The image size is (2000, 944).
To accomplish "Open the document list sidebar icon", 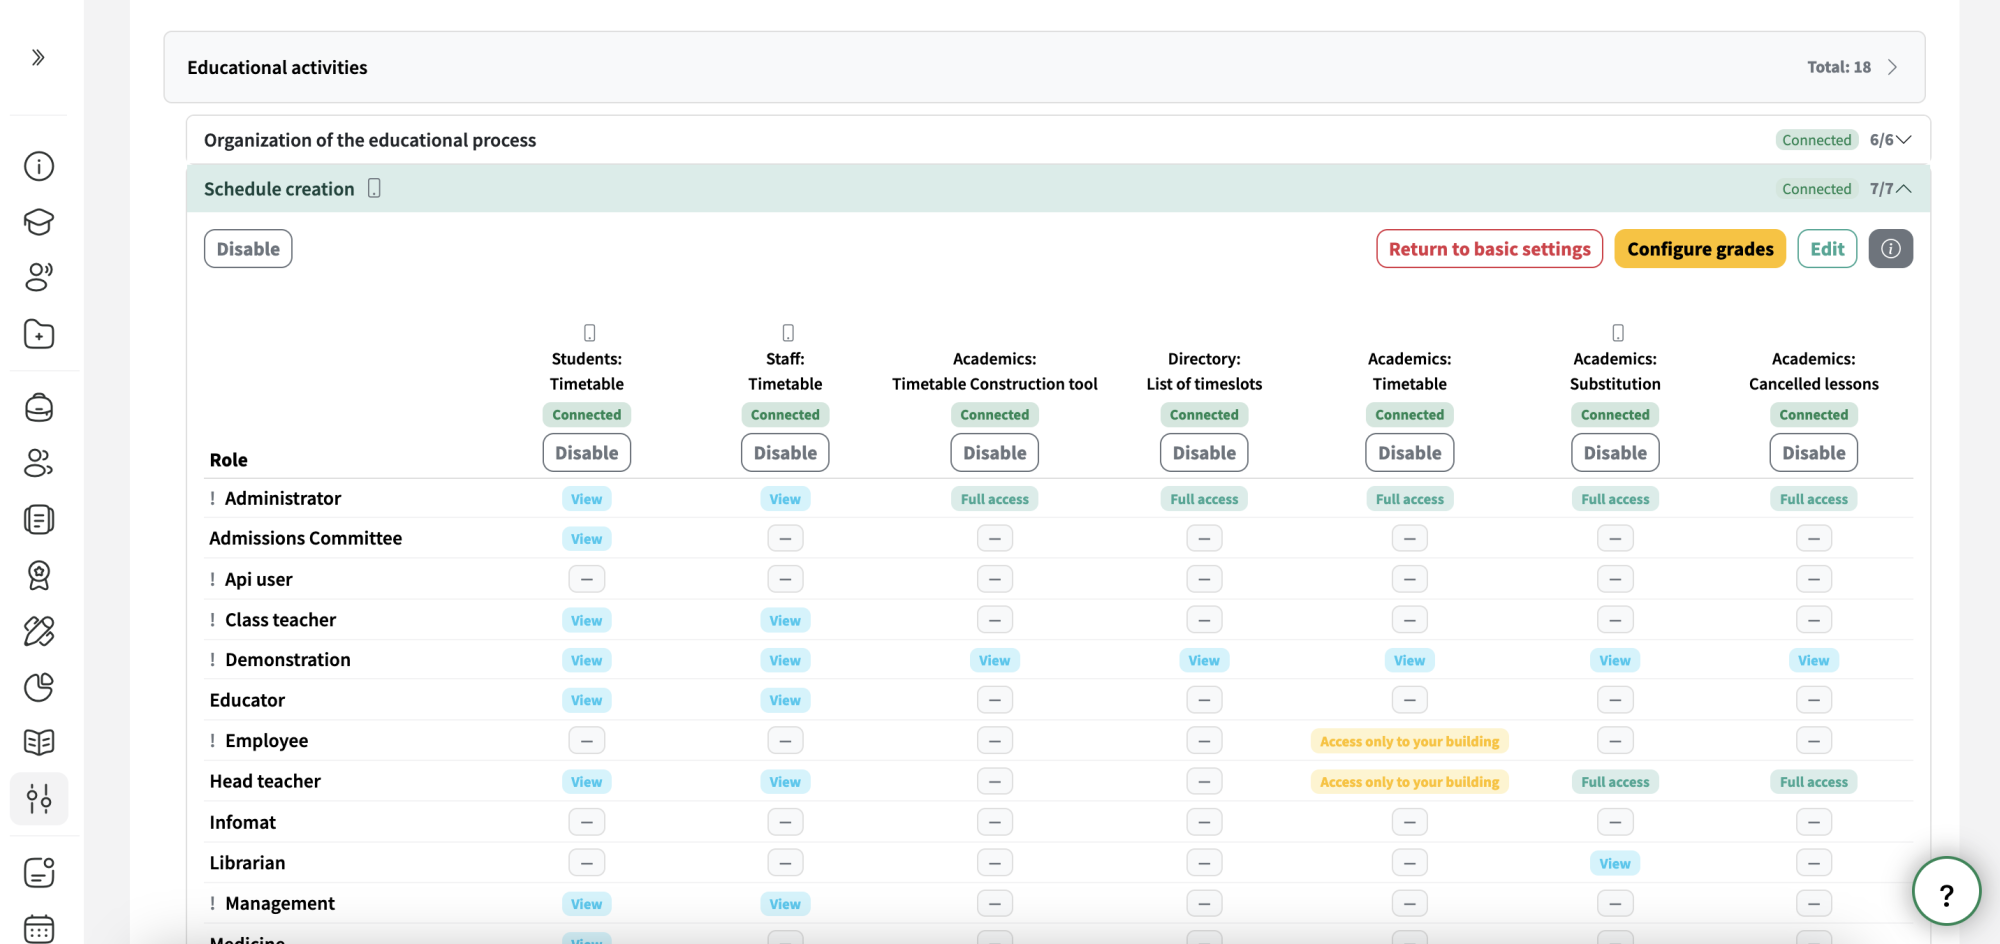I will click(x=39, y=519).
